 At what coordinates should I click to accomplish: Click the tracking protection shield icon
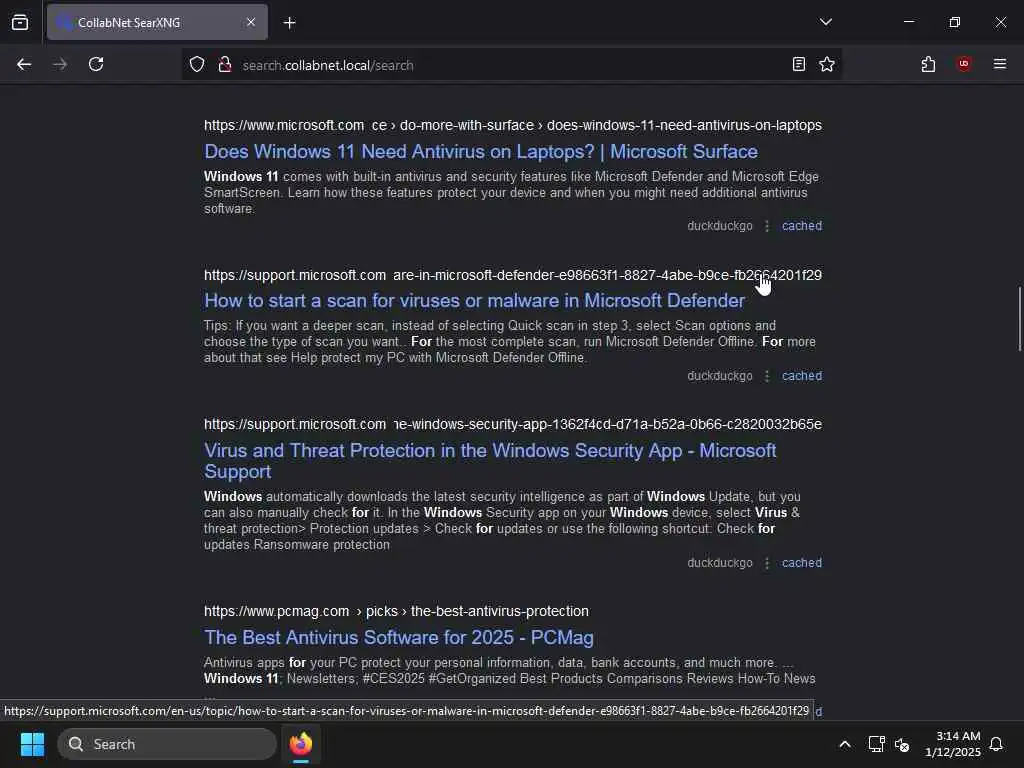(197, 65)
